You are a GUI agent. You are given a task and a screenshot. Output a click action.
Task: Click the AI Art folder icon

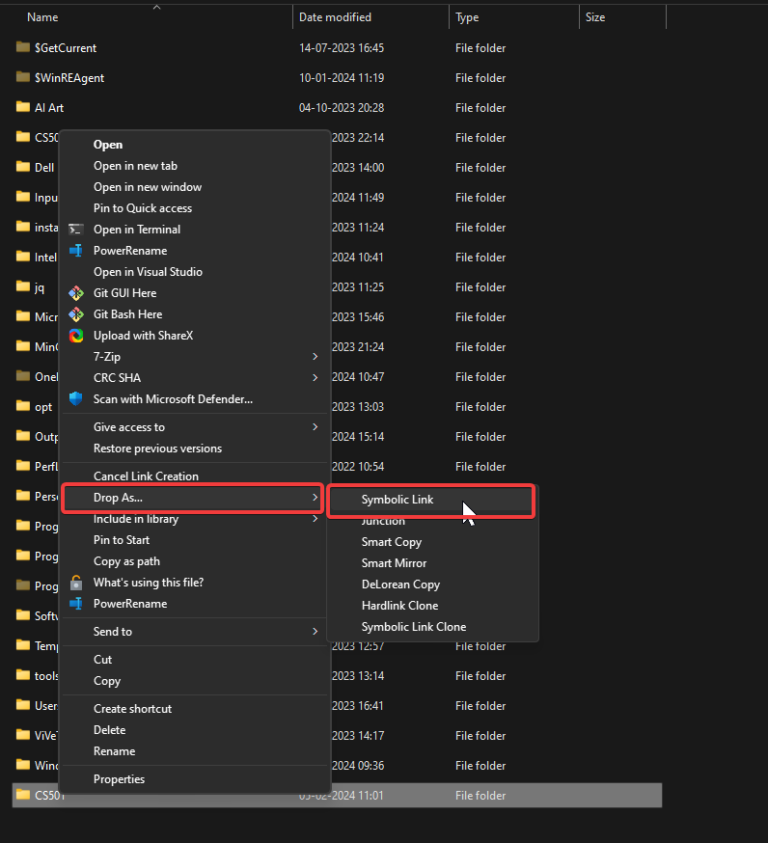coord(23,107)
